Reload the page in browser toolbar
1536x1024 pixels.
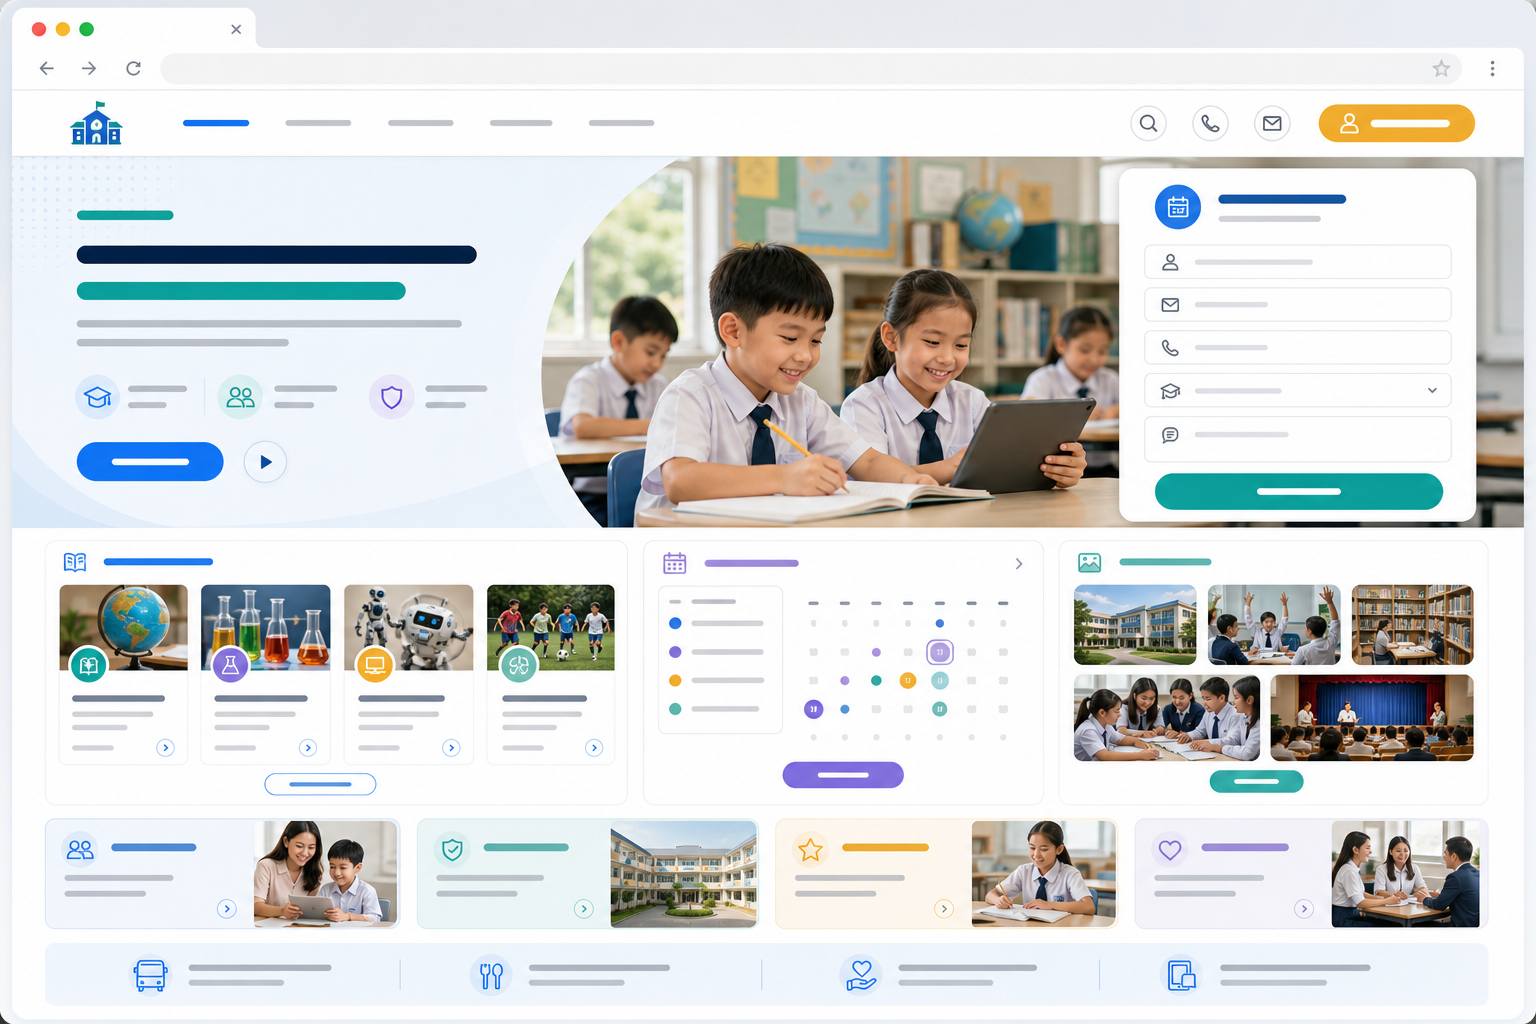133,68
